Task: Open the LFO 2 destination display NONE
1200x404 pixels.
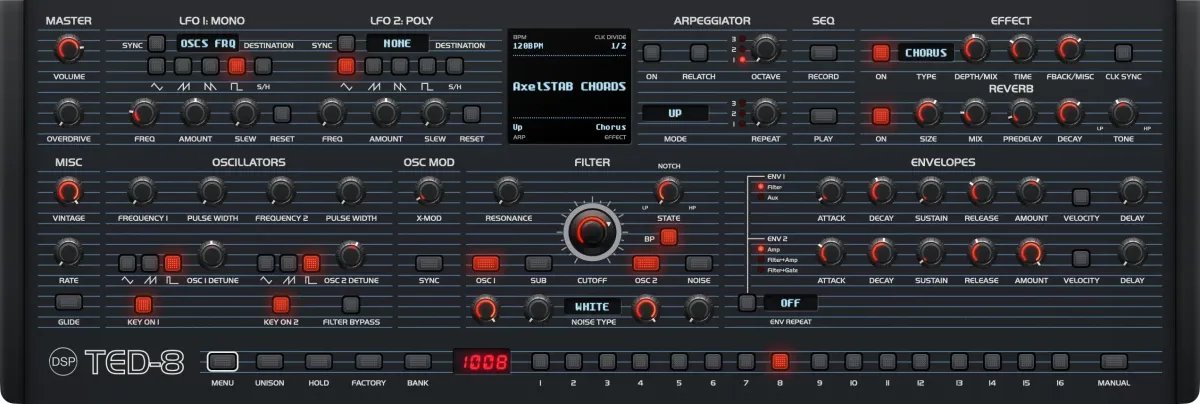Action: pos(397,44)
